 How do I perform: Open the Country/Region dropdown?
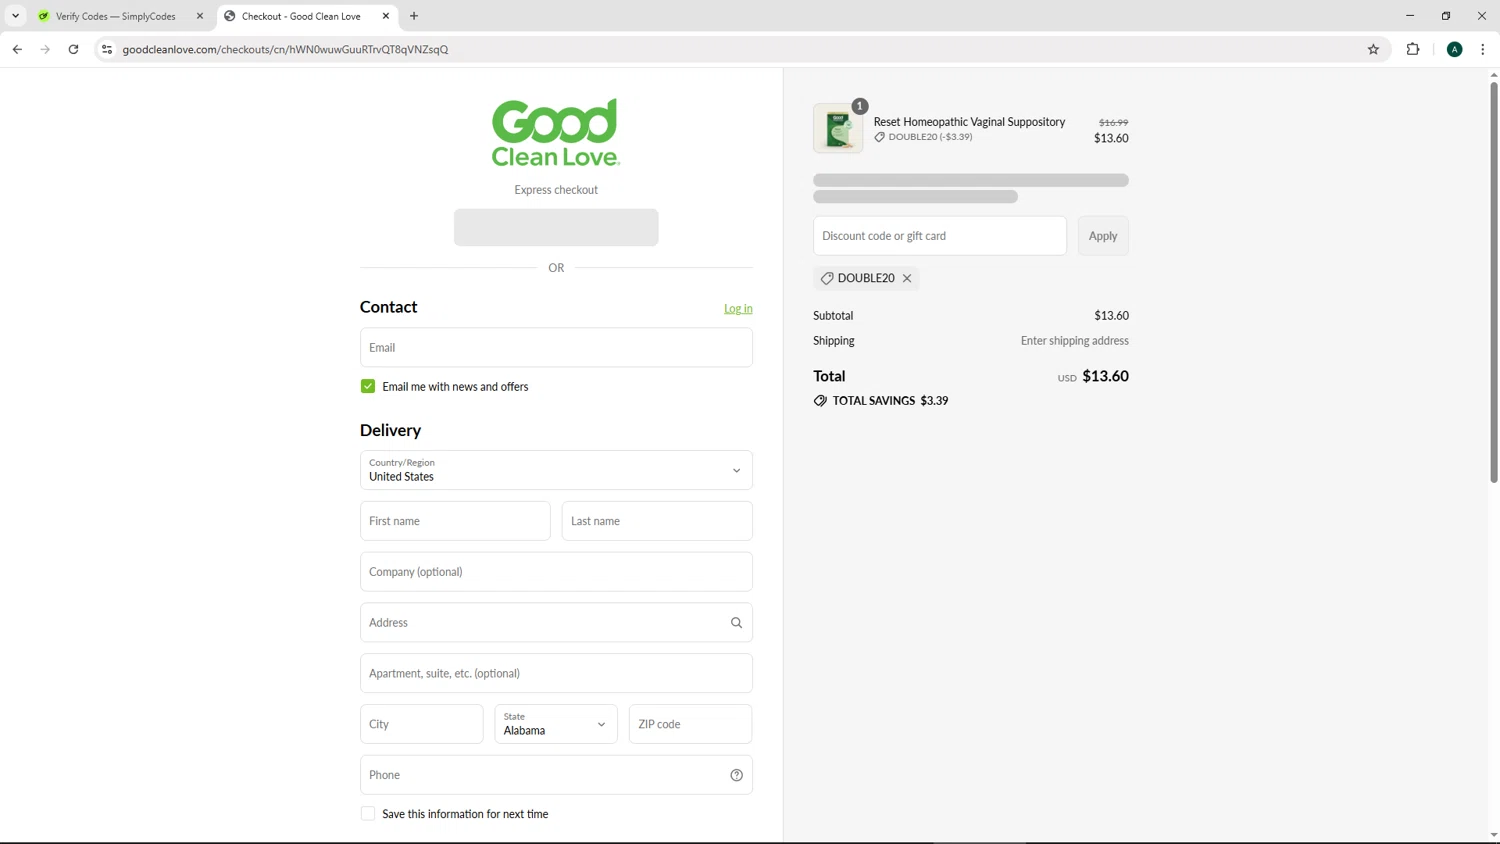click(x=556, y=470)
